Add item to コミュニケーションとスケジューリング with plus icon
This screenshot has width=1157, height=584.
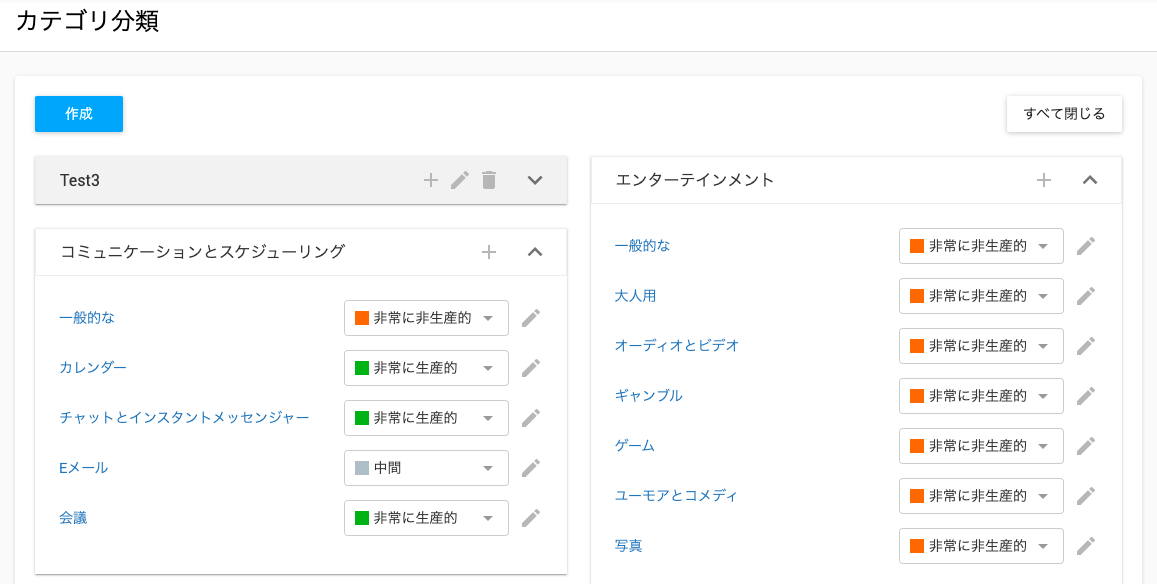[x=488, y=253]
